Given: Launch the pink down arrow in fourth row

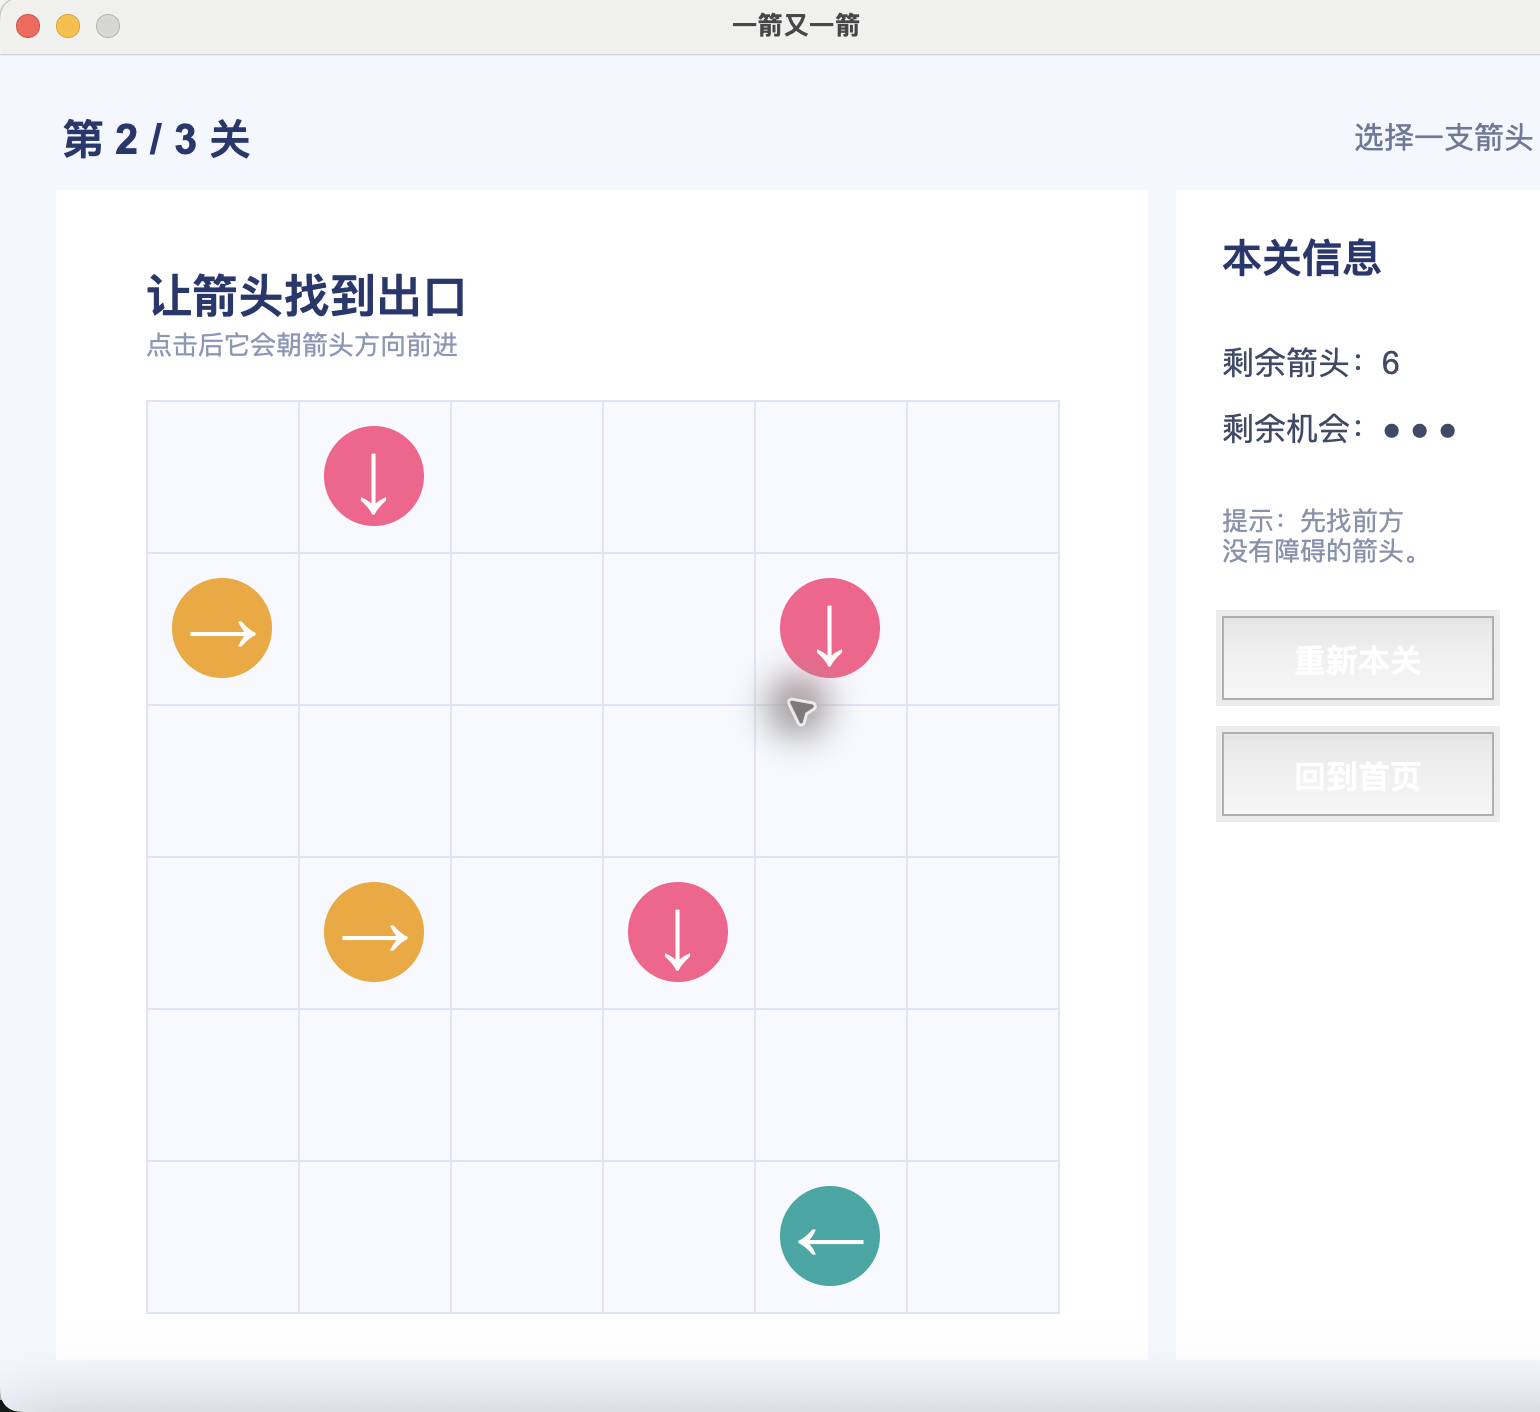Looking at the screenshot, I should pos(678,932).
